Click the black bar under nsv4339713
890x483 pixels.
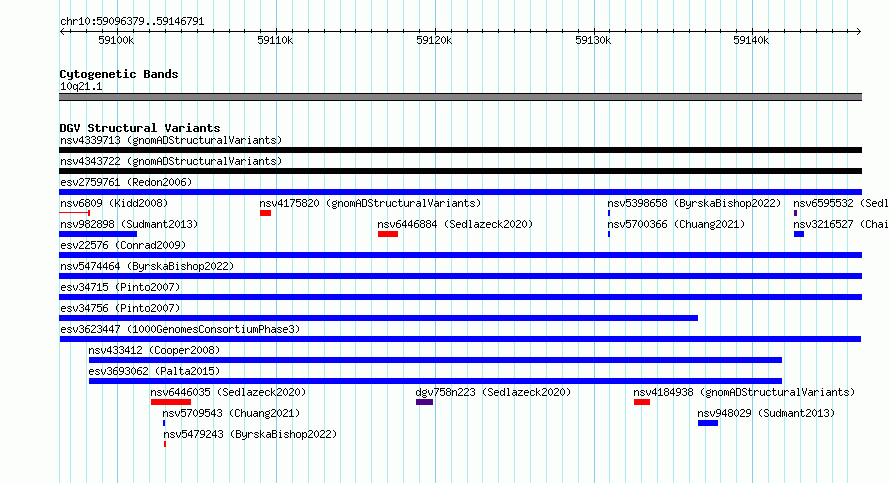(x=460, y=150)
